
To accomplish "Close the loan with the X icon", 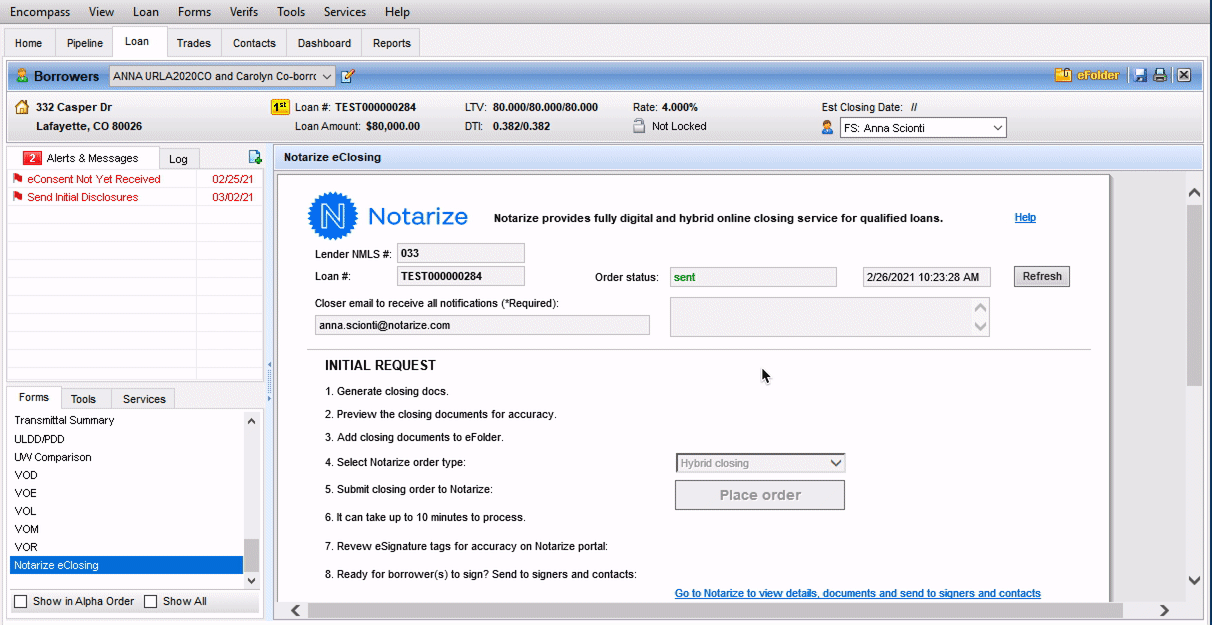I will 1183,75.
